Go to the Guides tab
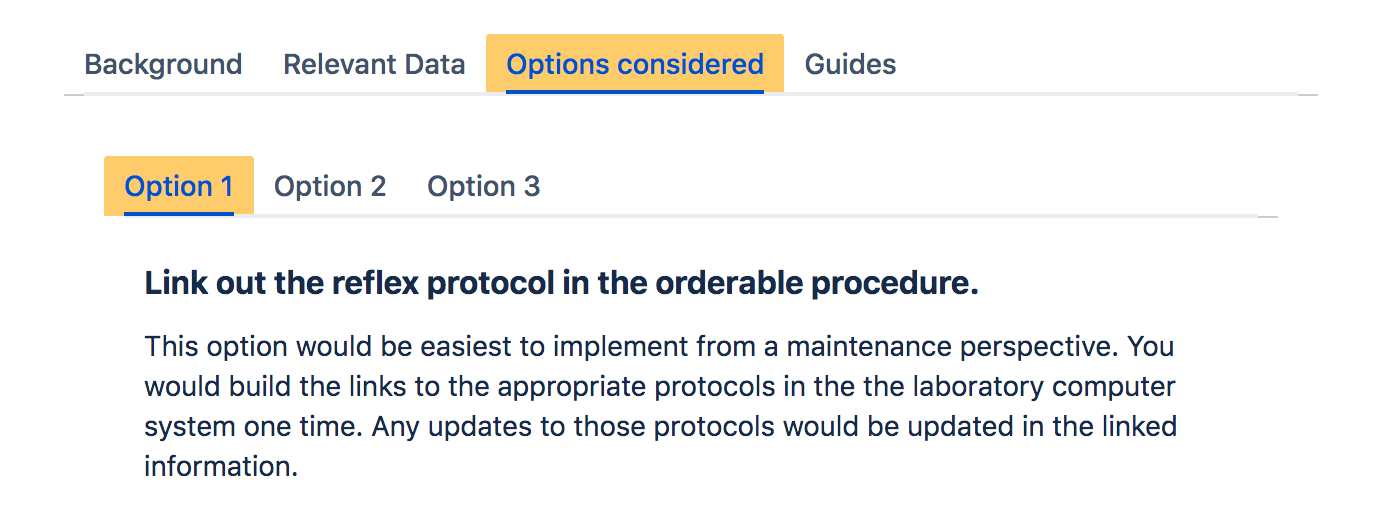This screenshot has width=1400, height=524. [850, 65]
